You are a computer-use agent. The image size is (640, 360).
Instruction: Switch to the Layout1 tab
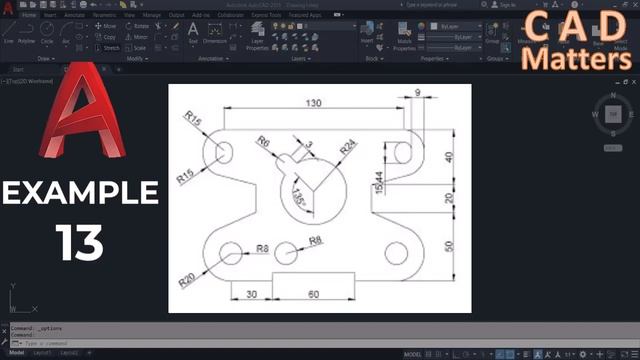(x=42, y=353)
